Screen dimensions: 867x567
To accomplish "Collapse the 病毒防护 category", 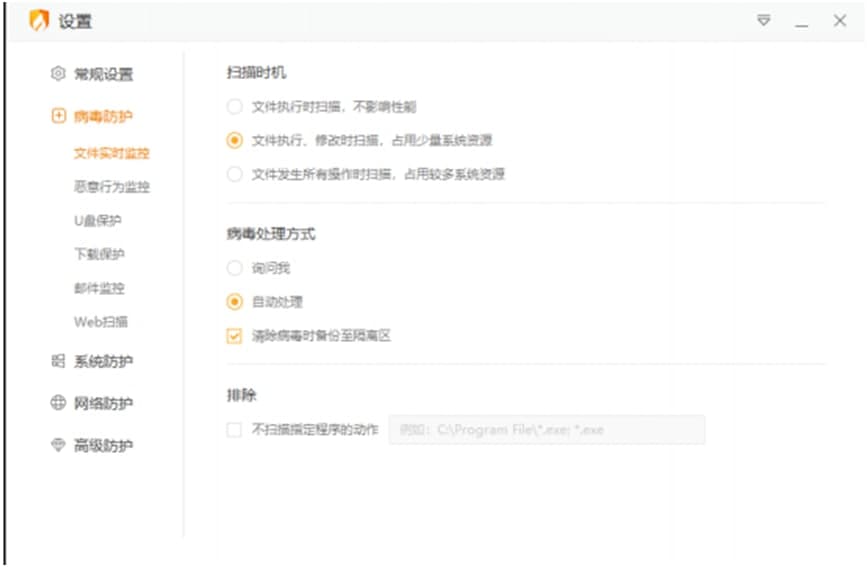I will (103, 116).
